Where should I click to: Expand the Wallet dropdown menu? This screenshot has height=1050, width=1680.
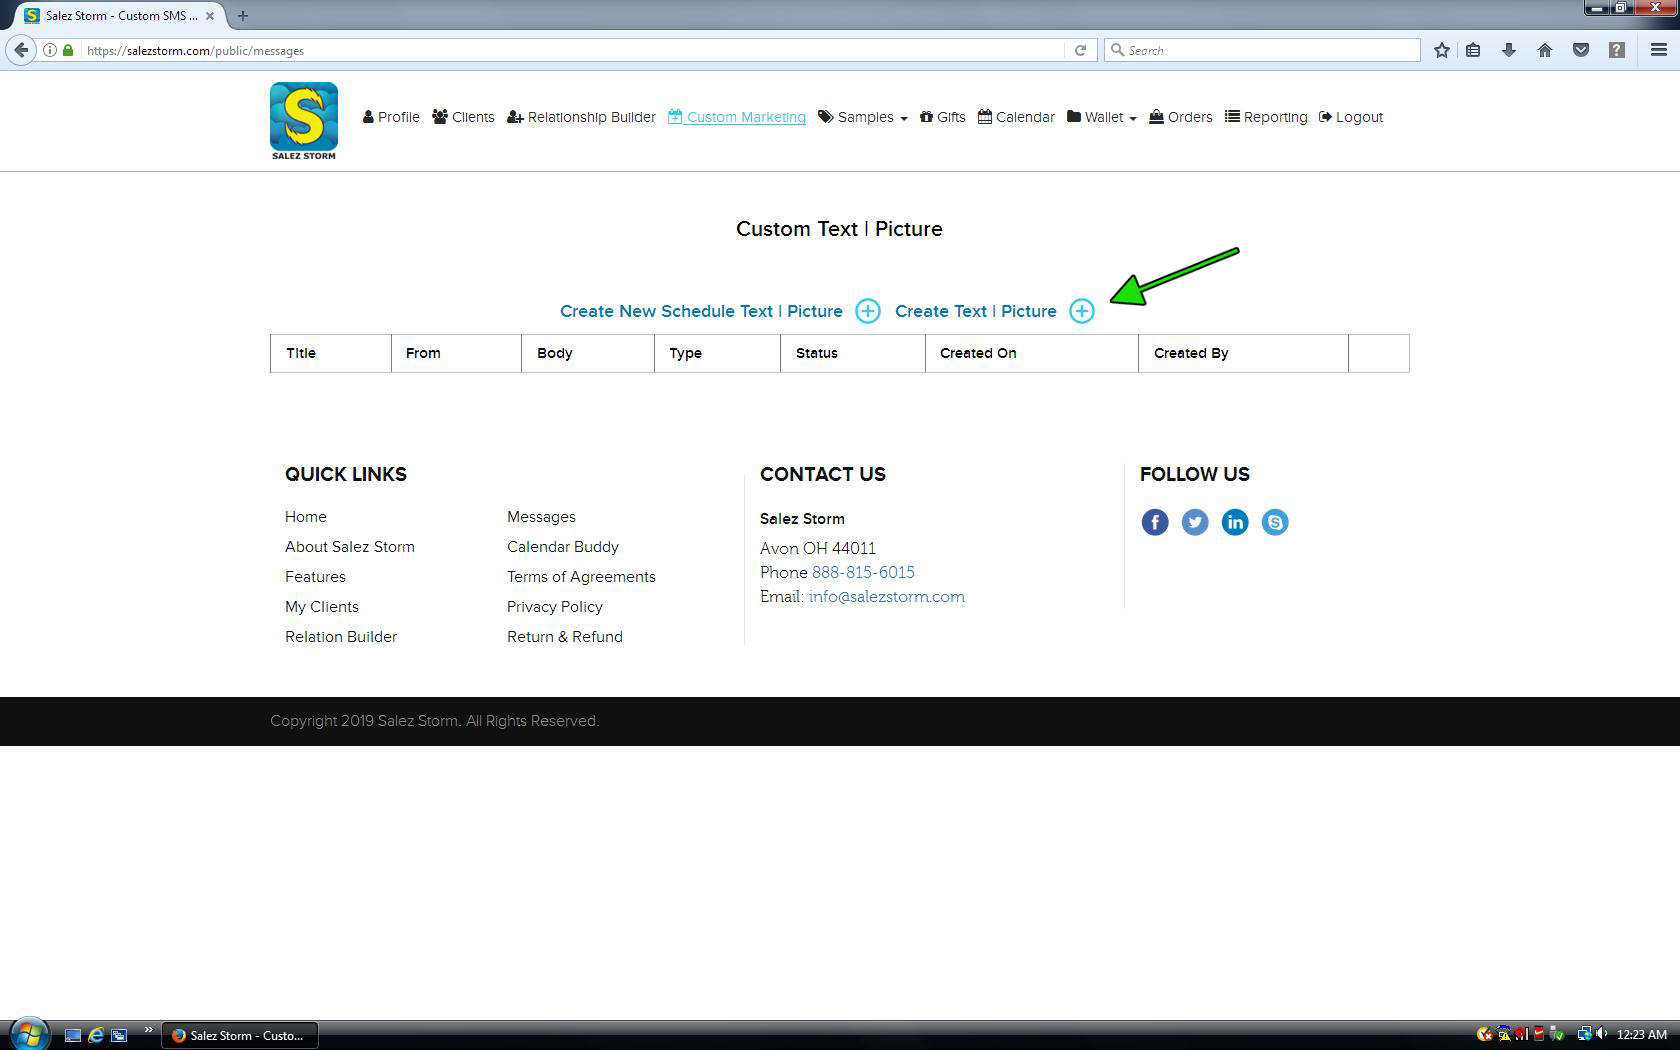1102,117
